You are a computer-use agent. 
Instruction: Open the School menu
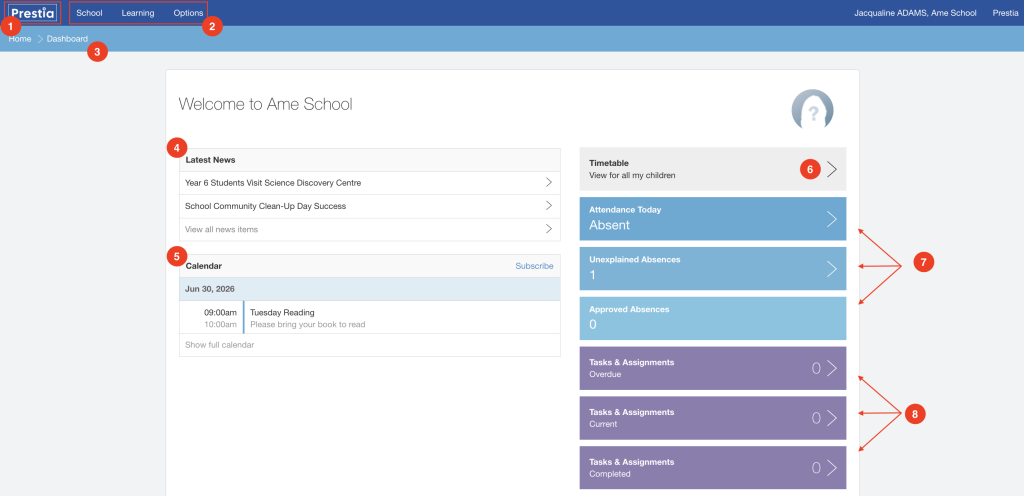coord(89,13)
